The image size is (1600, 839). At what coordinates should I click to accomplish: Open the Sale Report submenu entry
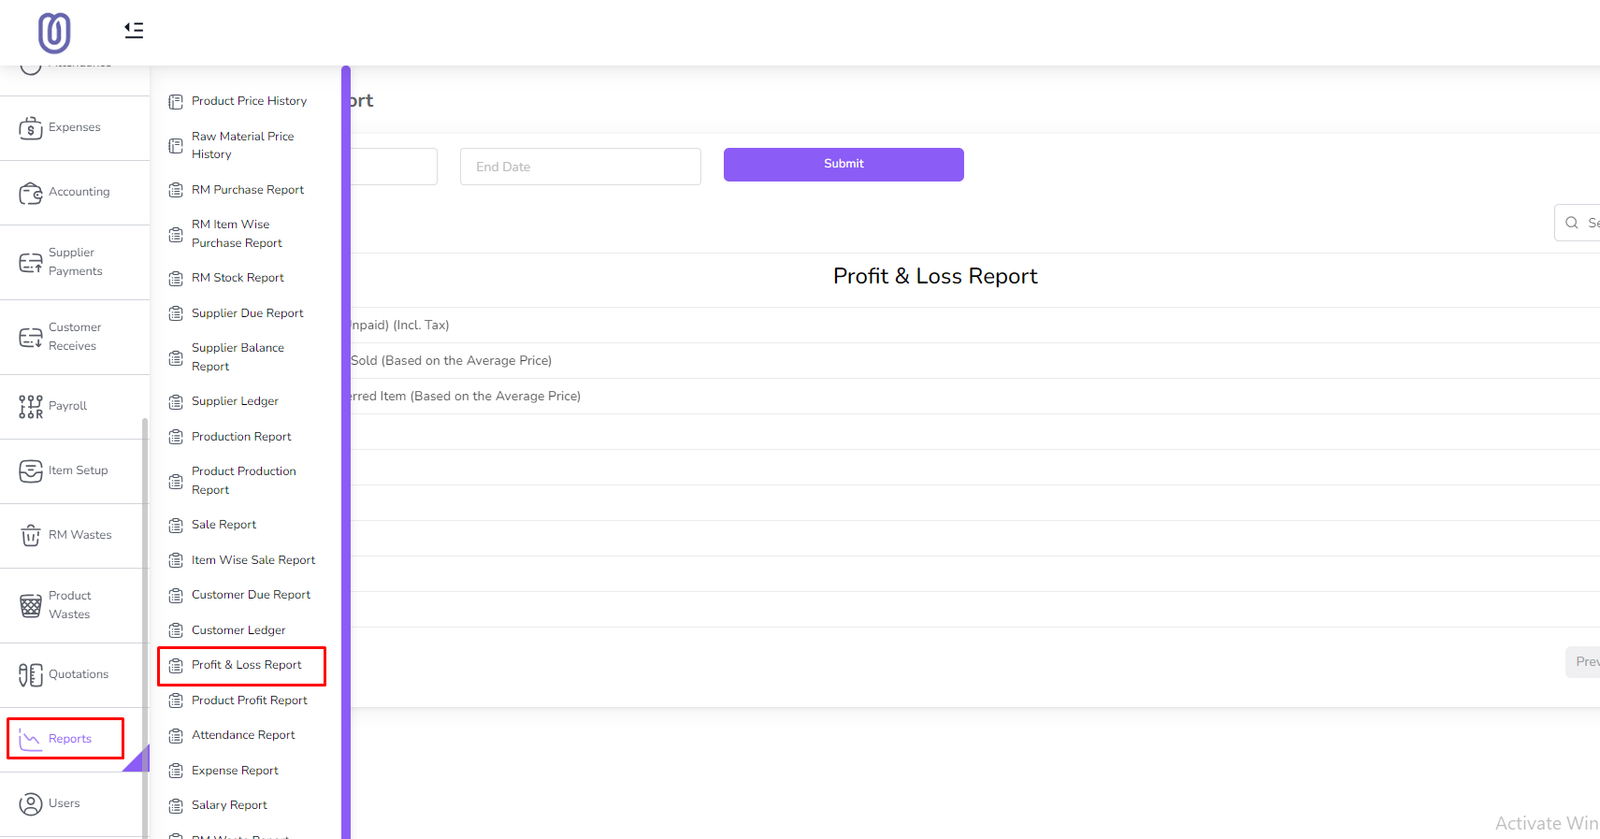point(224,525)
